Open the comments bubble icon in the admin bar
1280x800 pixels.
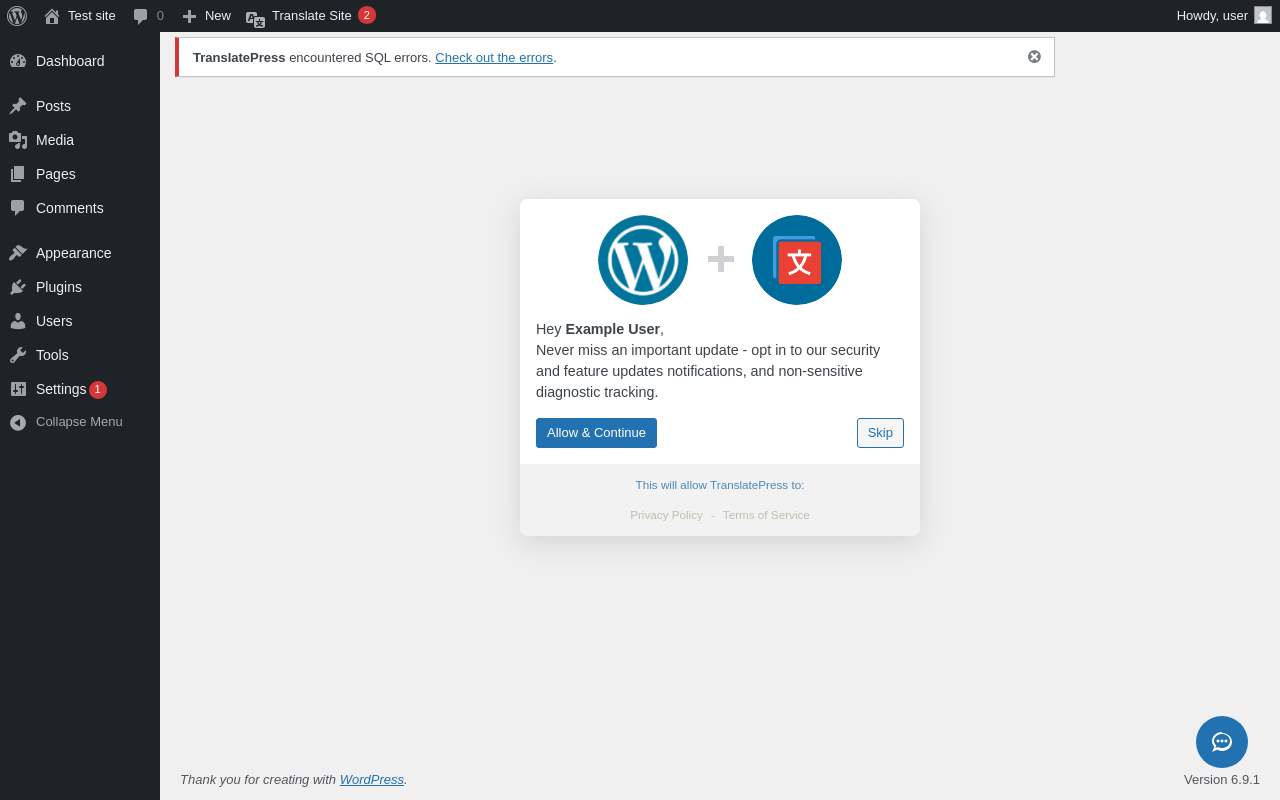(x=140, y=16)
